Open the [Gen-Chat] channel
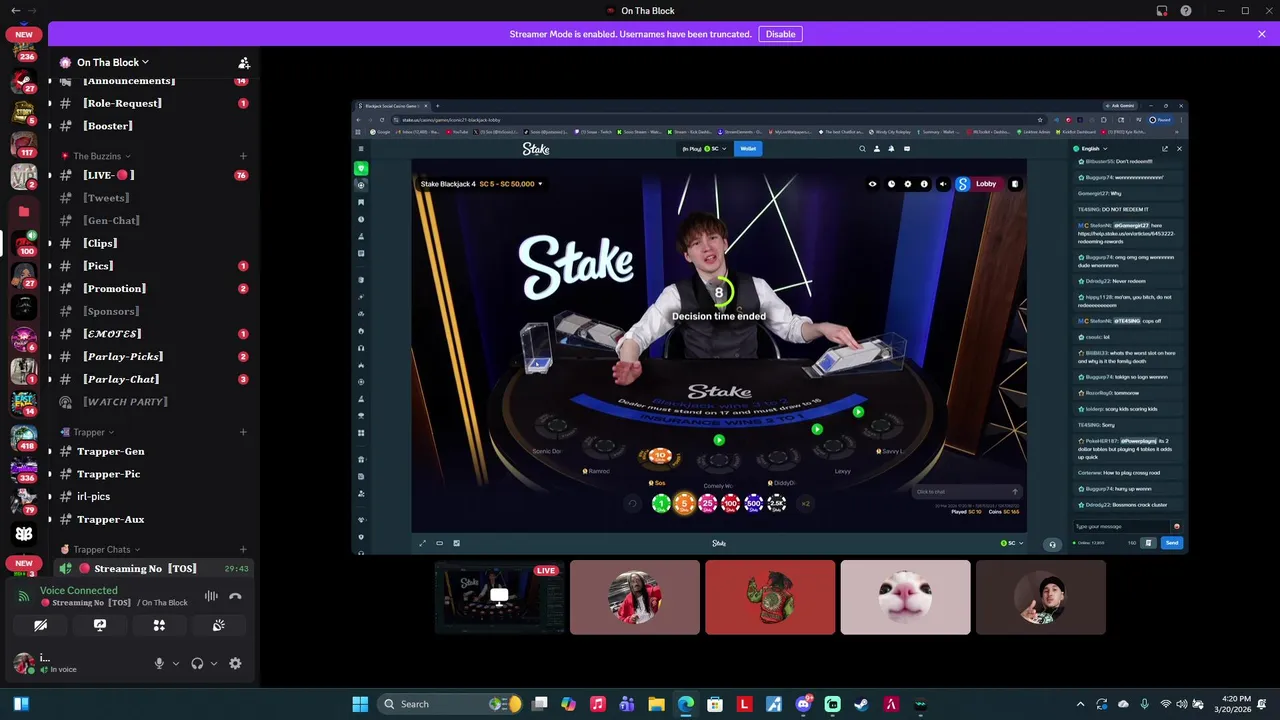The width and height of the screenshot is (1280, 720). [x=154, y=220]
